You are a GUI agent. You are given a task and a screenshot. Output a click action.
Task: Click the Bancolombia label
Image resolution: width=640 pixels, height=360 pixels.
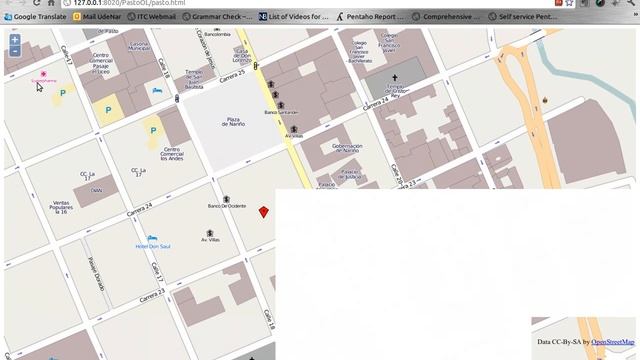tap(217, 34)
